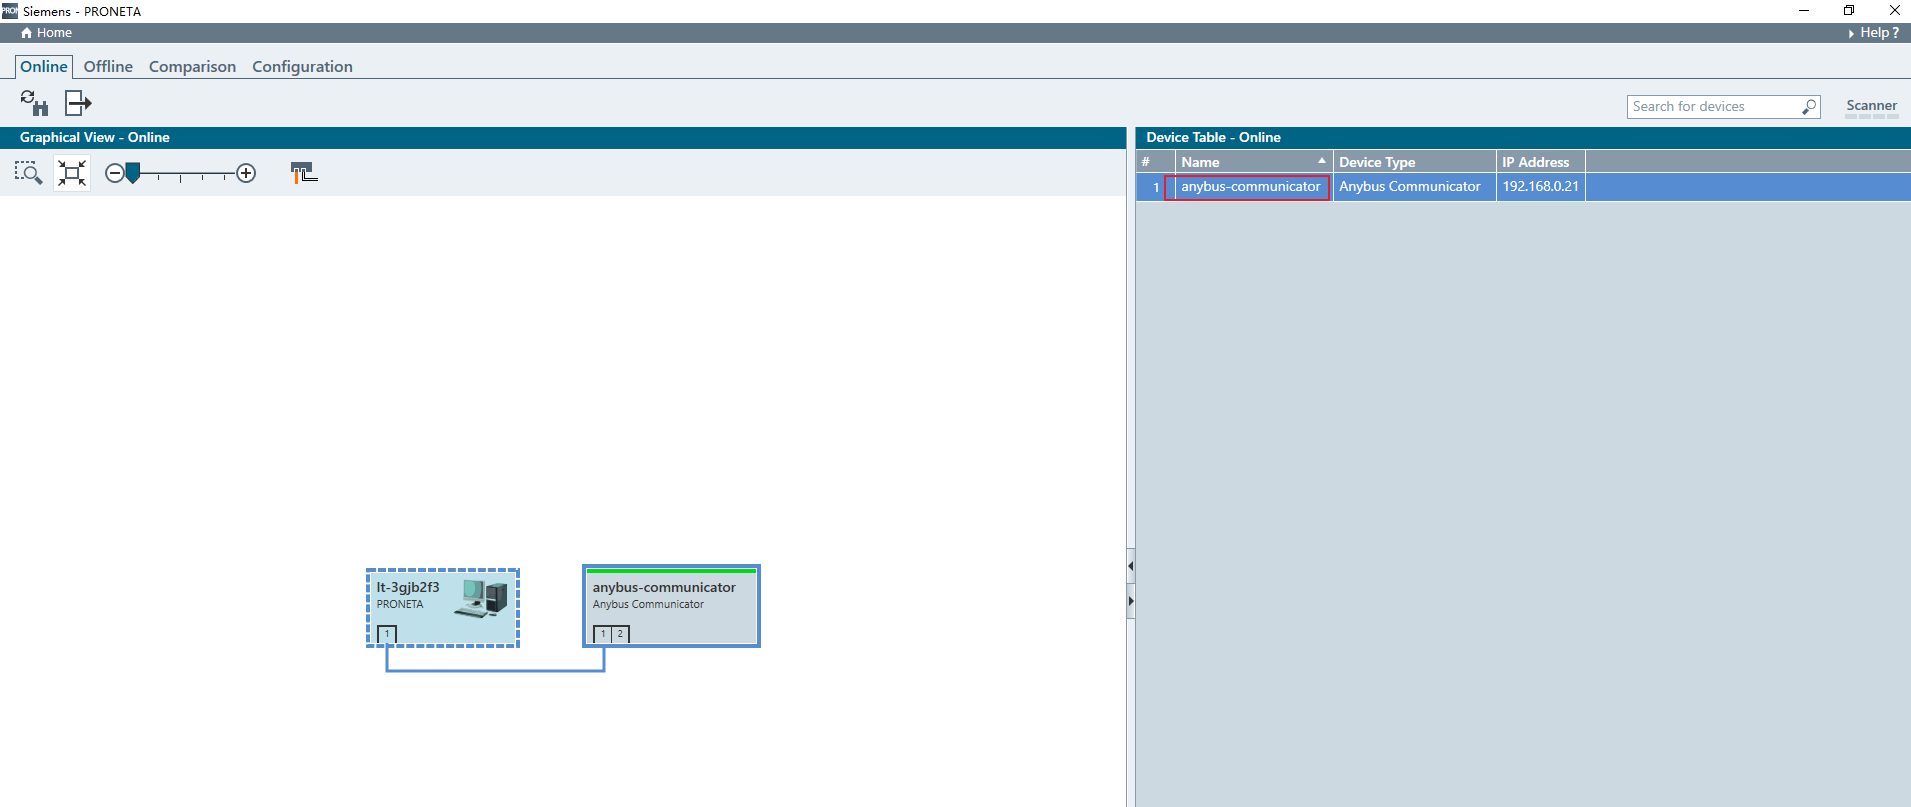Click the right arrow on the panel splitter
1911x807 pixels.
[x=1131, y=601]
